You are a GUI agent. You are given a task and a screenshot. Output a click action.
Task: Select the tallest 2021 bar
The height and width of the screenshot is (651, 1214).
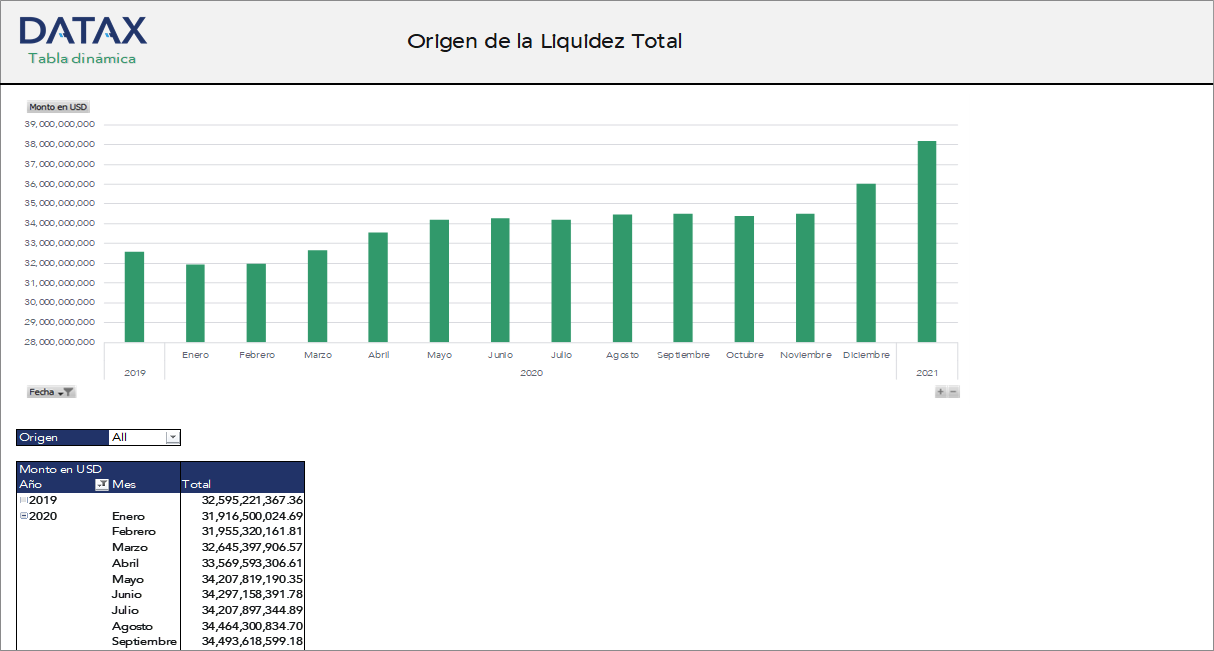(928, 245)
